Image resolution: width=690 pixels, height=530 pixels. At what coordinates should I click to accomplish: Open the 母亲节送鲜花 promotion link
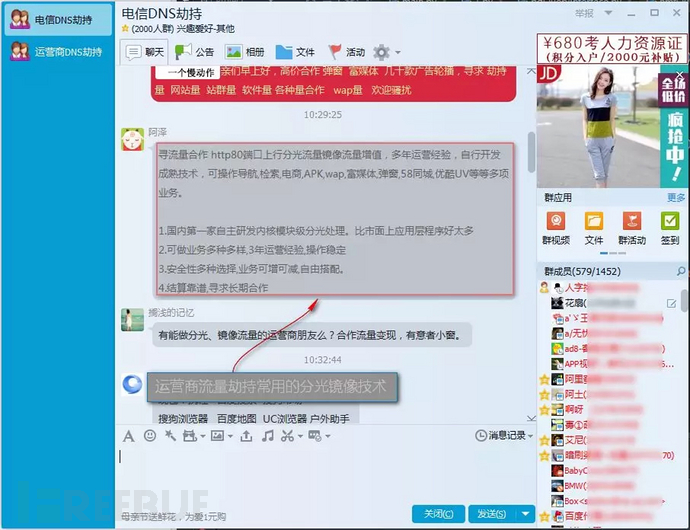point(174,516)
